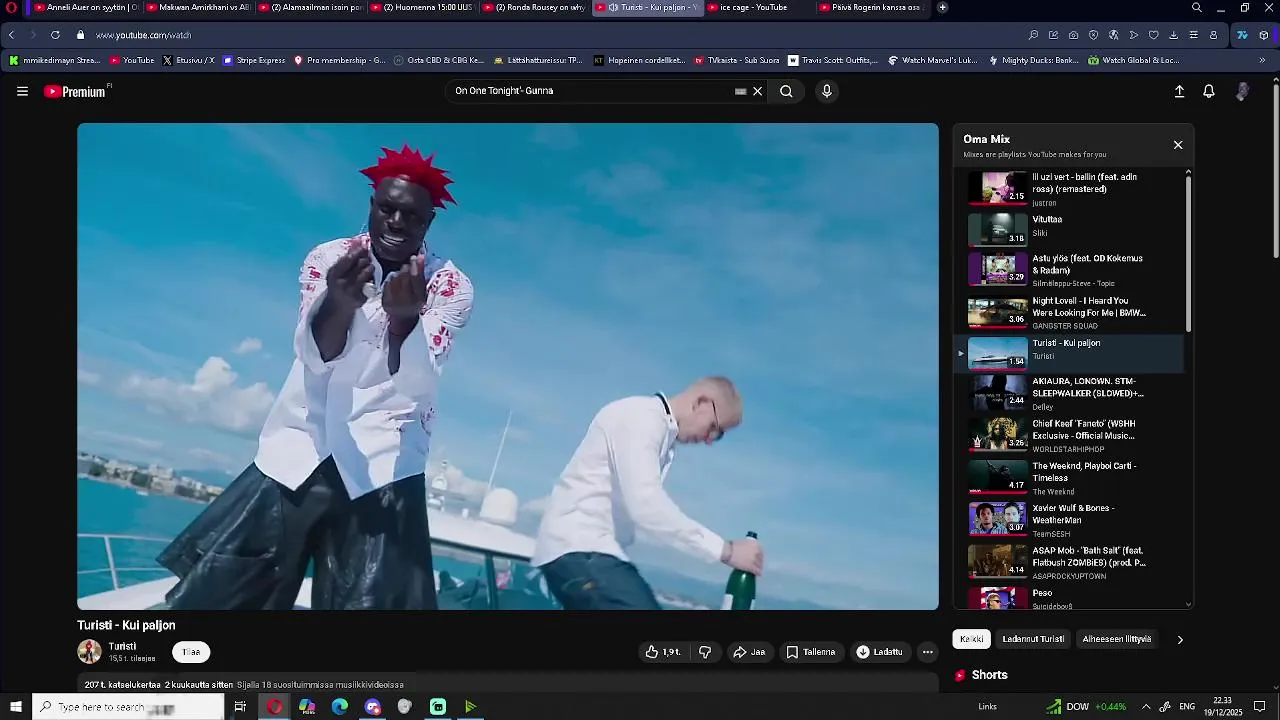Open the YouTube hamburger guide menu
The width and height of the screenshot is (1280, 720).
(x=22, y=91)
